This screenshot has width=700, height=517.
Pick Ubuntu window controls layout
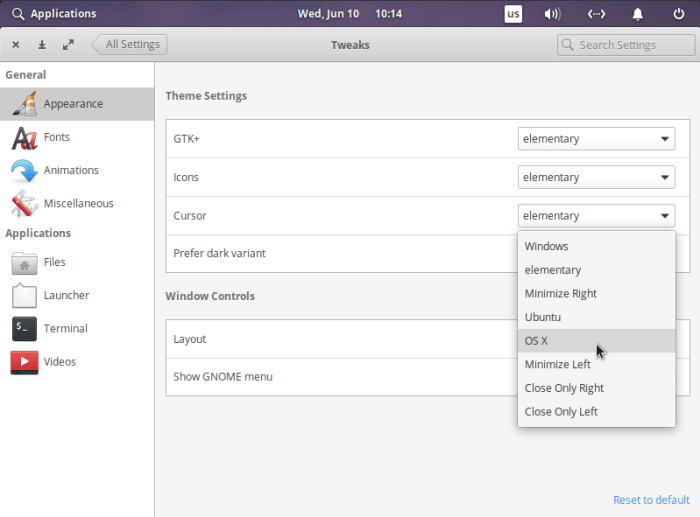click(x=543, y=317)
